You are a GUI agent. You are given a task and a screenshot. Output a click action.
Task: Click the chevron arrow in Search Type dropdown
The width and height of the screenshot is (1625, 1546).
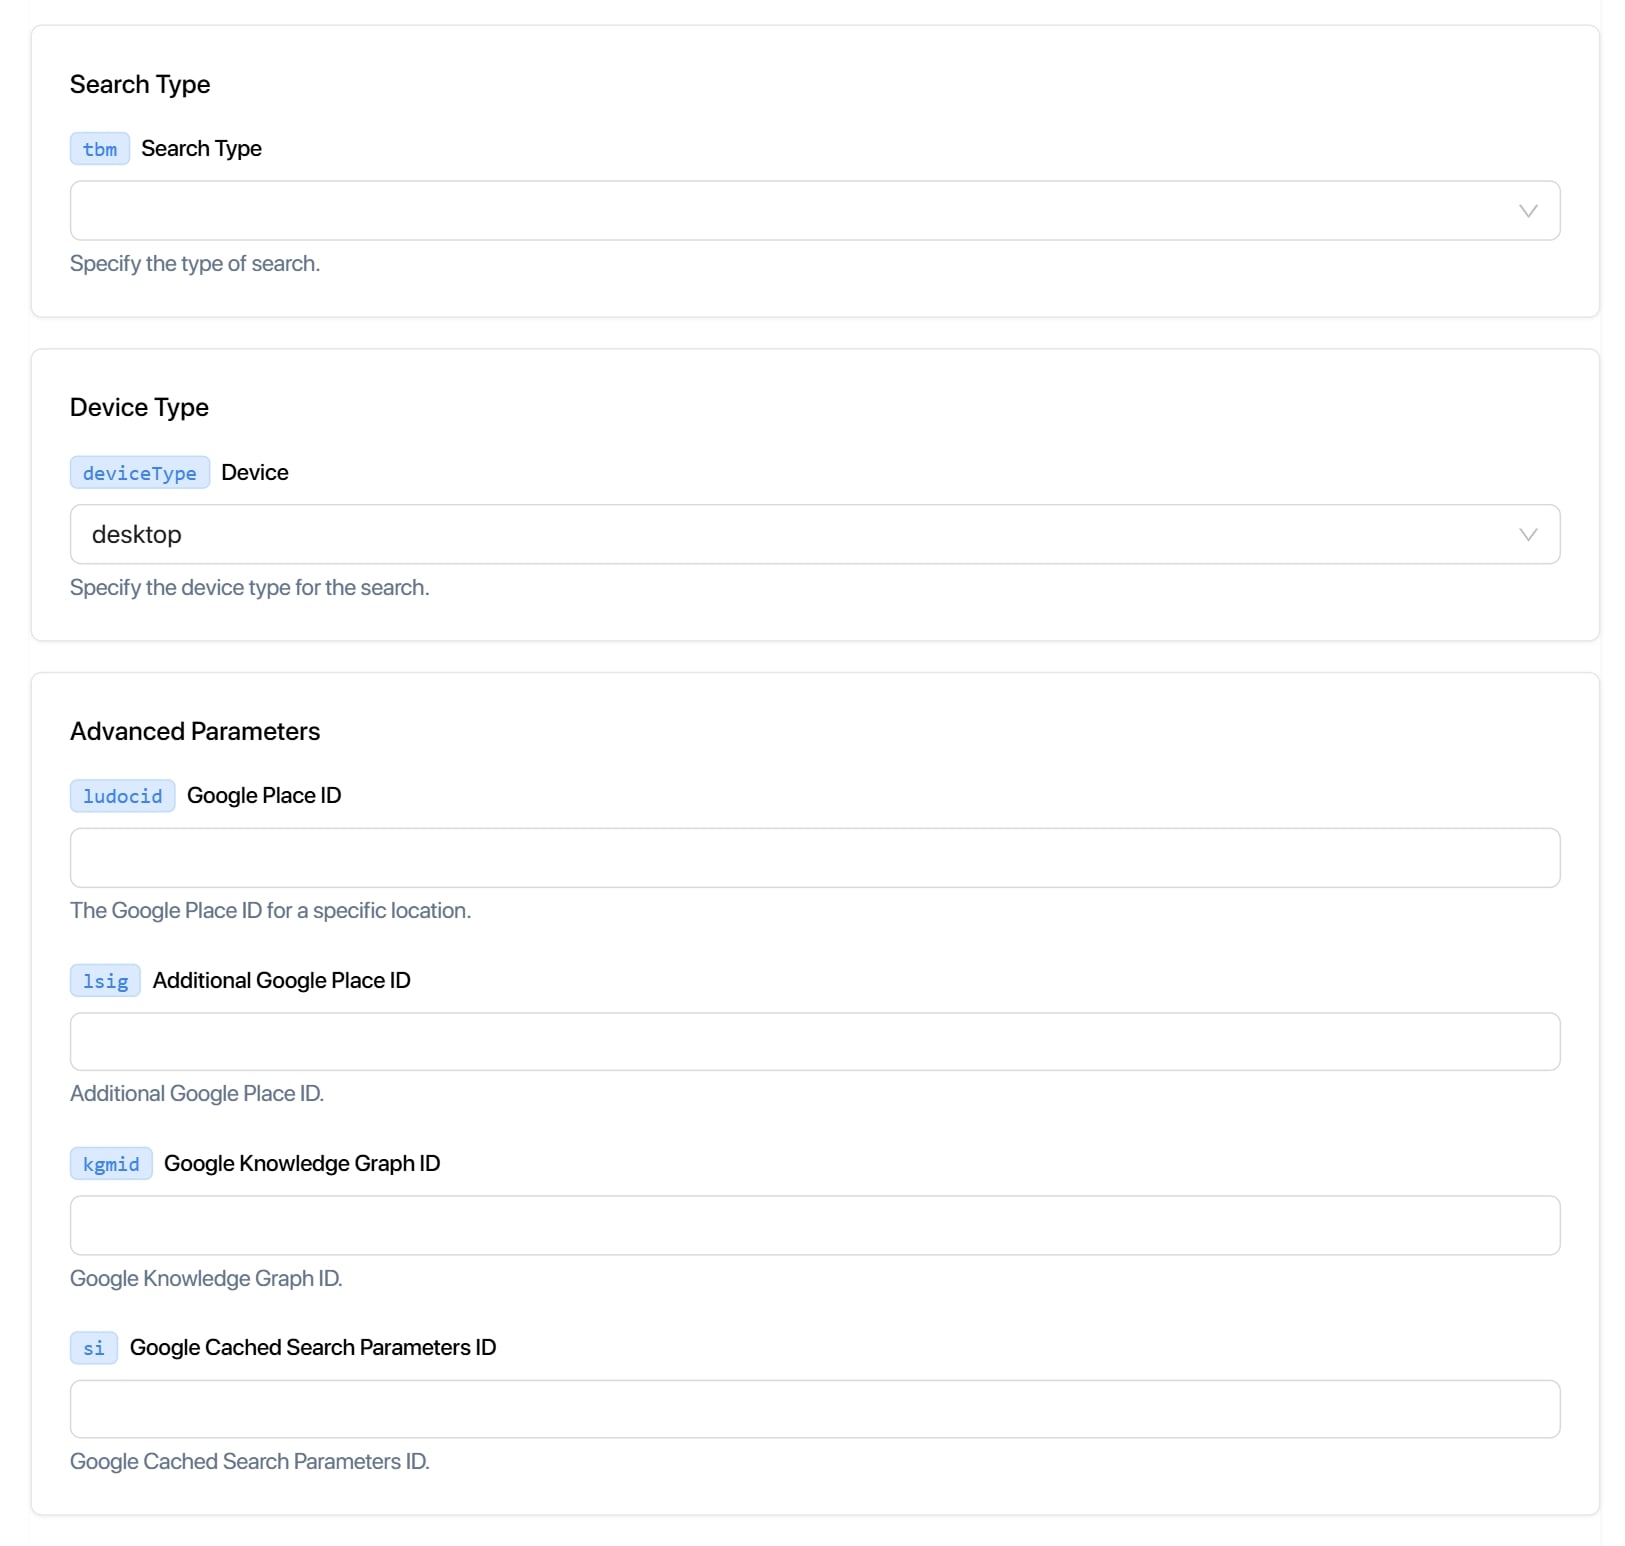coord(1527,211)
